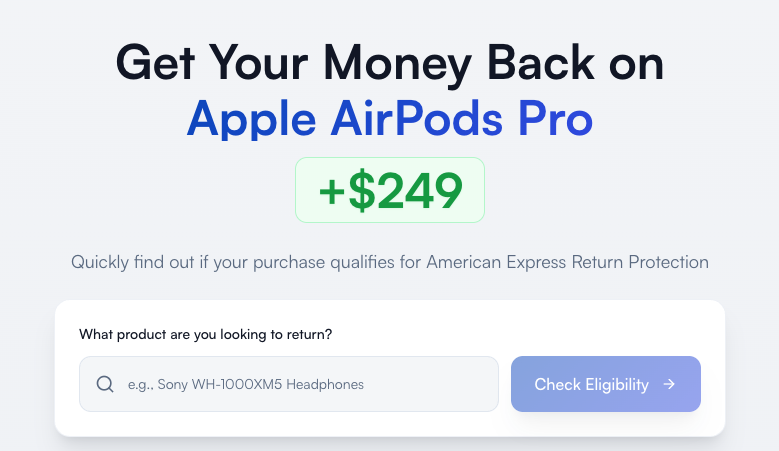
Task: Click the blue Apple AirPods Pro heading
Action: click(x=390, y=120)
